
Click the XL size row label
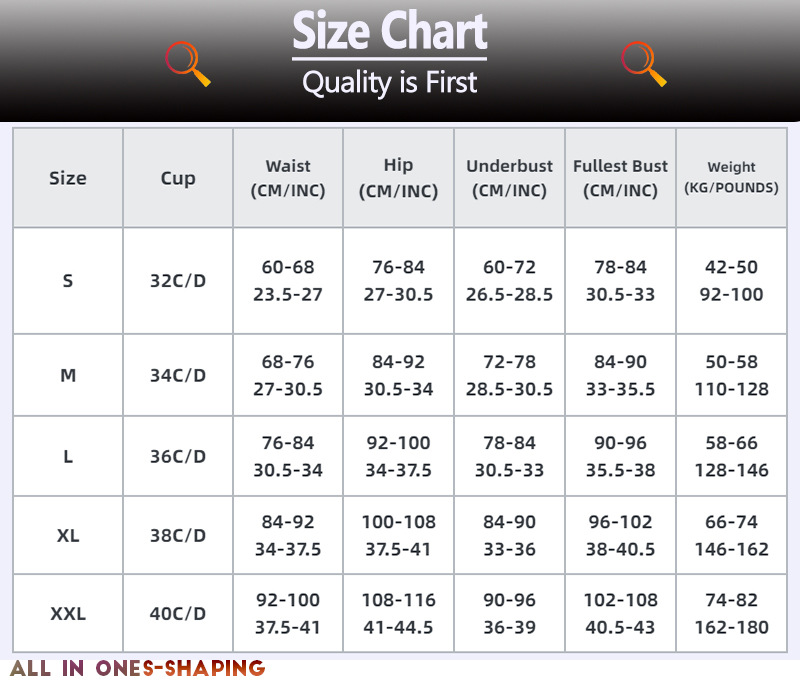tap(68, 535)
